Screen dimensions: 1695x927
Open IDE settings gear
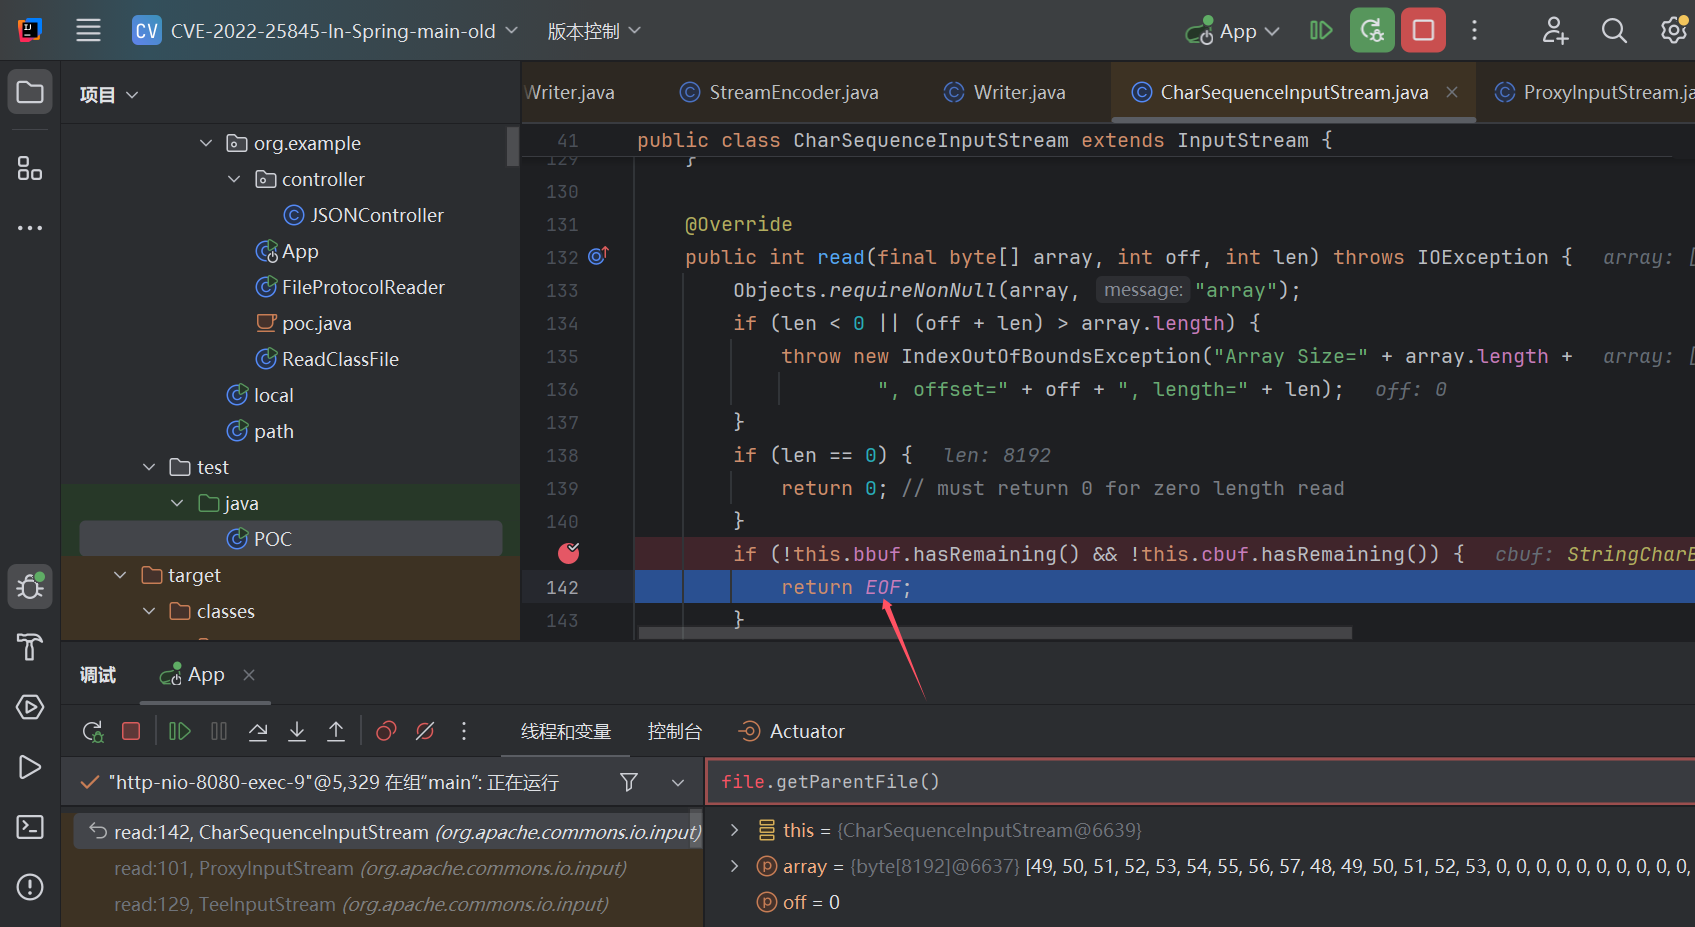pyautogui.click(x=1673, y=30)
